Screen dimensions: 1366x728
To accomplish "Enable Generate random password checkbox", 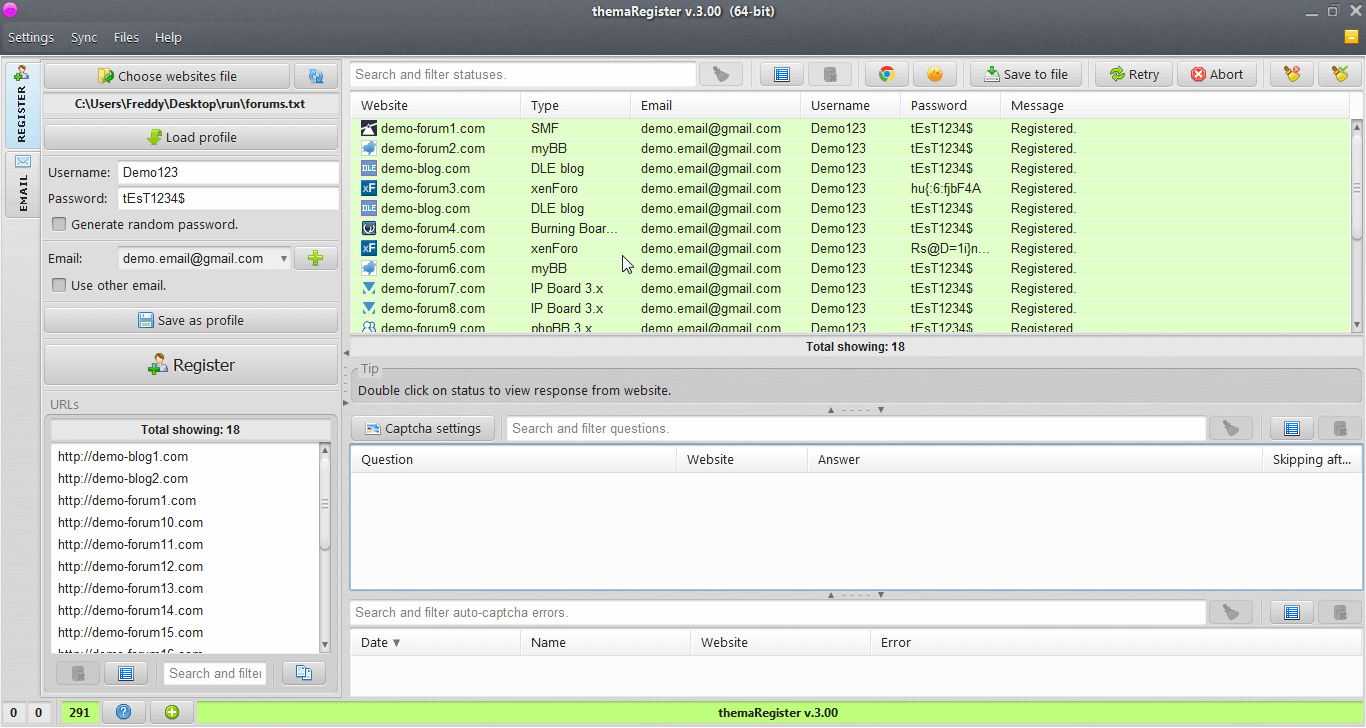I will 59,224.
